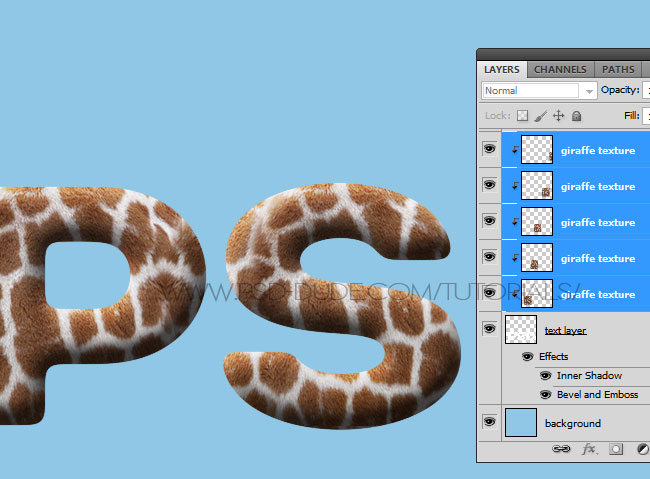Hide the text layer via its eye icon
The image size is (650, 479).
point(490,329)
